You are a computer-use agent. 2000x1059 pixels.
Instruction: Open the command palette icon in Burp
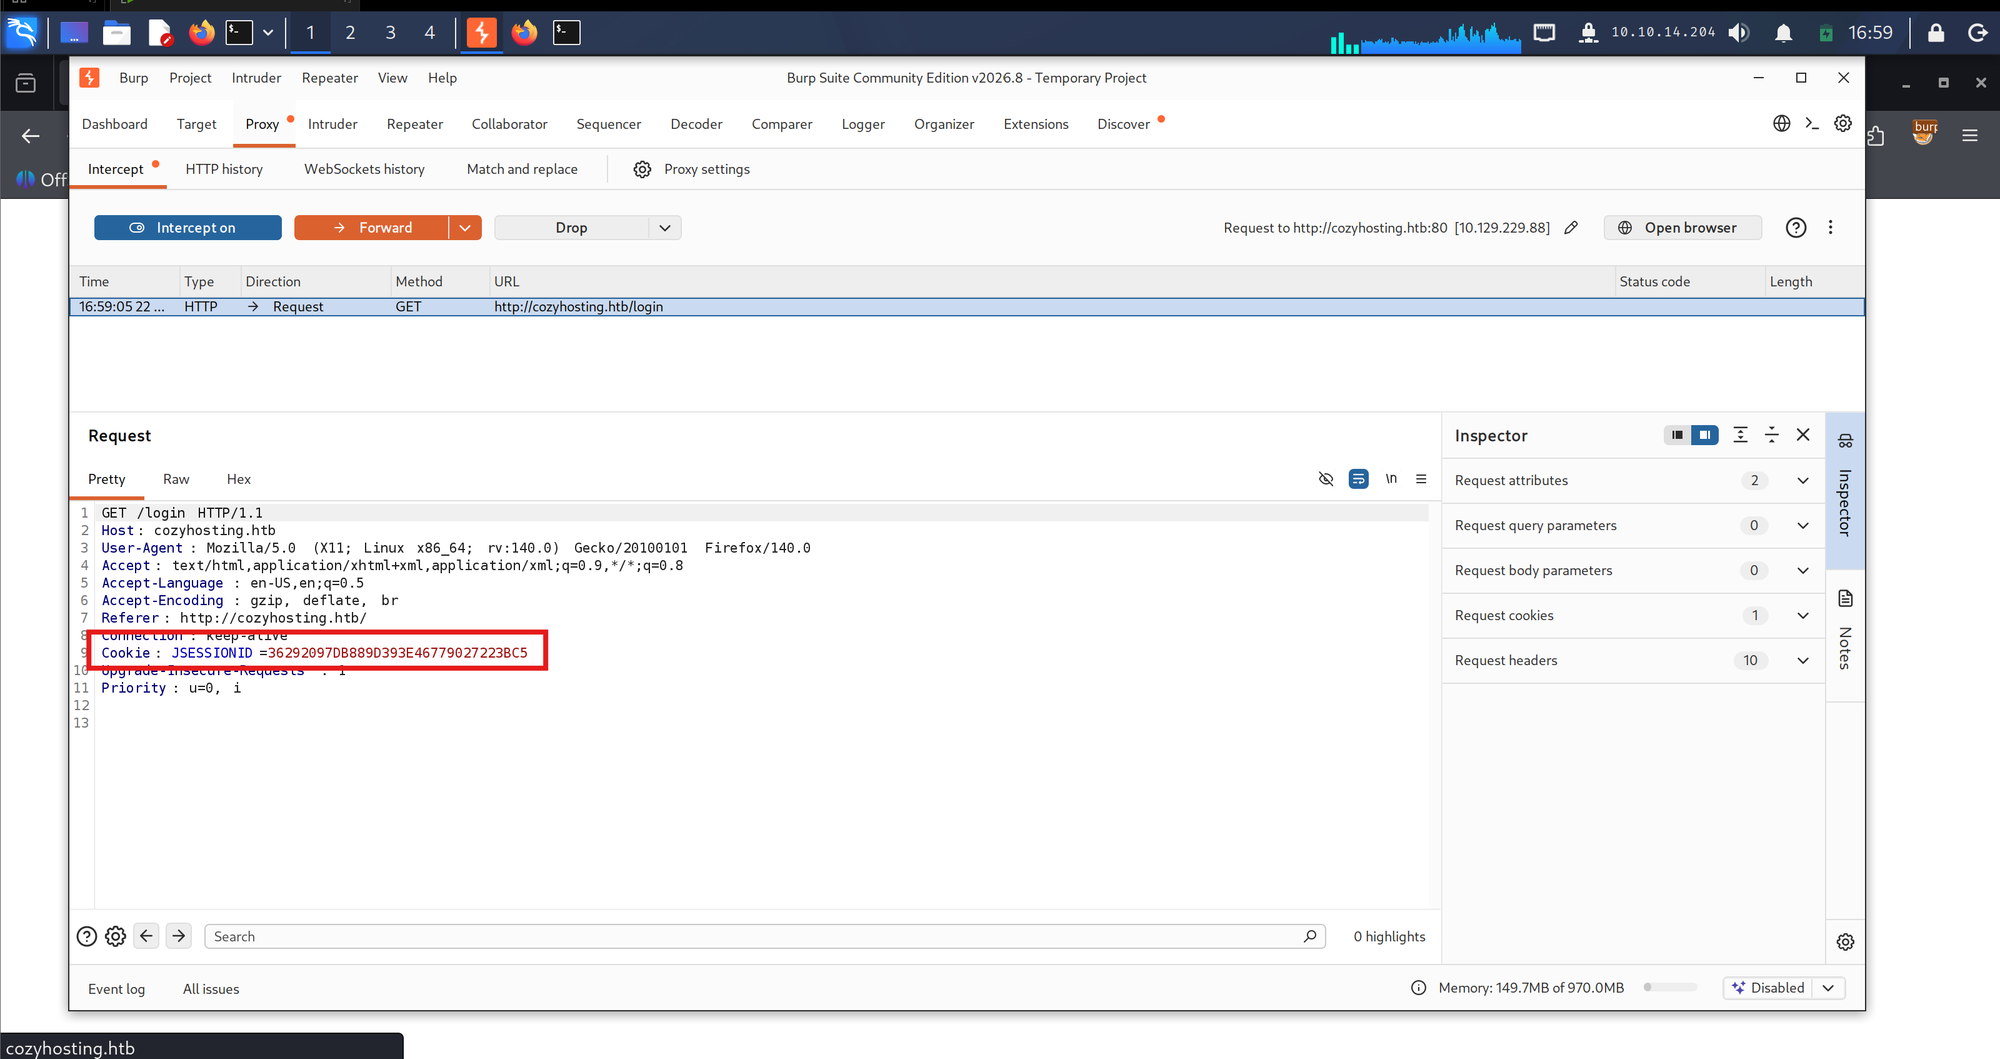click(1812, 124)
